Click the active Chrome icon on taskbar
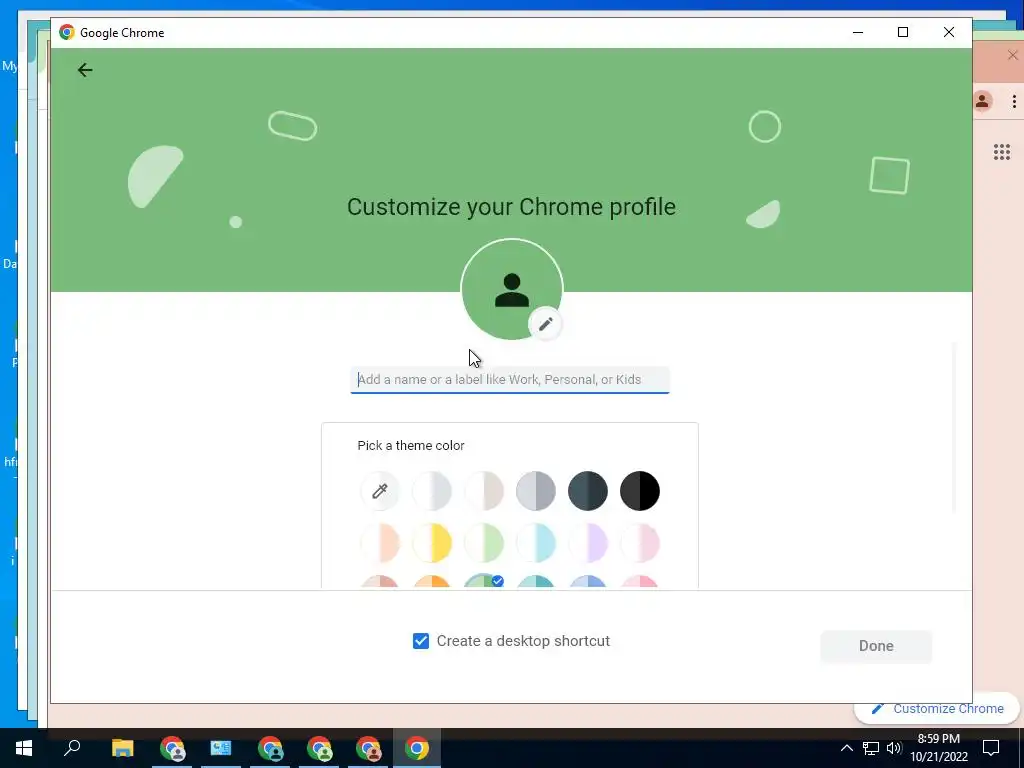Screen dimensions: 1024x768 click(x=417, y=748)
